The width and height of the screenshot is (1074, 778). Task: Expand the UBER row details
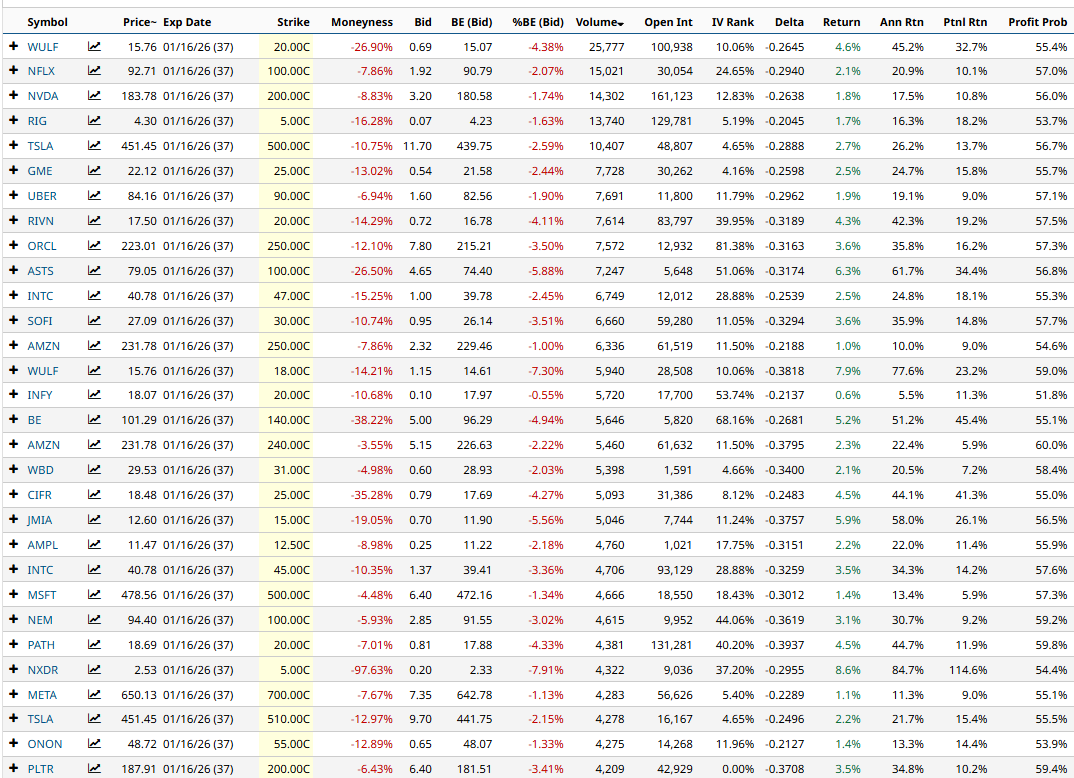(x=13, y=195)
